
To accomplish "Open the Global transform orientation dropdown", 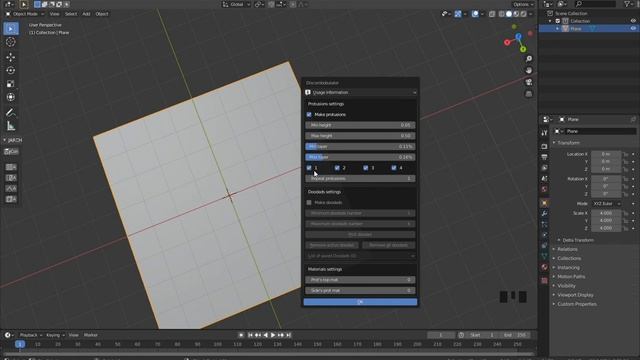I will pyautogui.click(x=236, y=4).
